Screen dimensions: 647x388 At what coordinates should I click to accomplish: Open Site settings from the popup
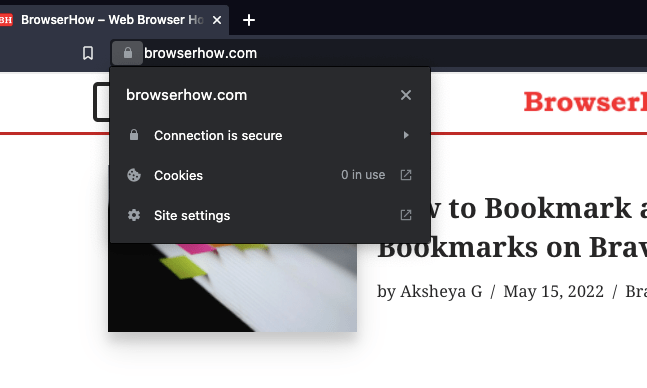[x=270, y=215]
